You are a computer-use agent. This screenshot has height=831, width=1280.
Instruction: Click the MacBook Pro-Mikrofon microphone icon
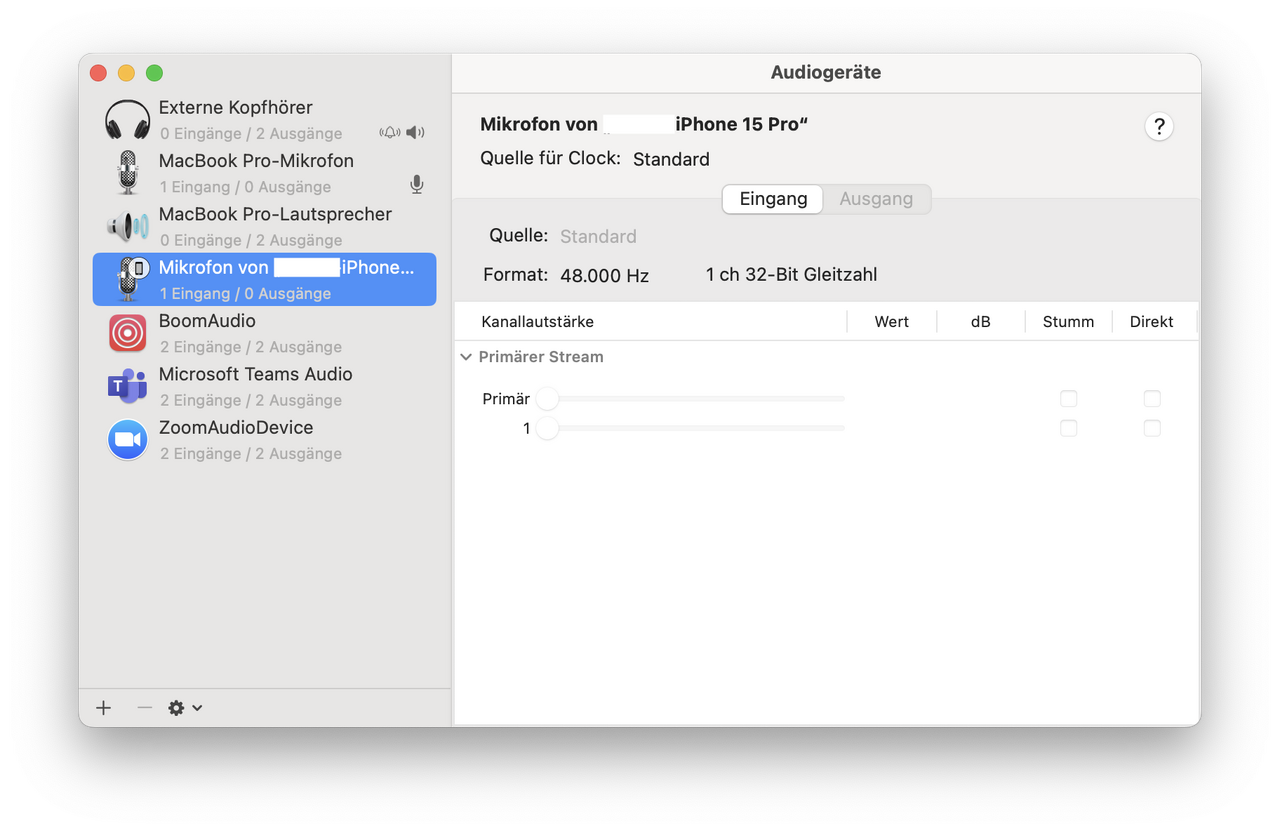click(128, 173)
